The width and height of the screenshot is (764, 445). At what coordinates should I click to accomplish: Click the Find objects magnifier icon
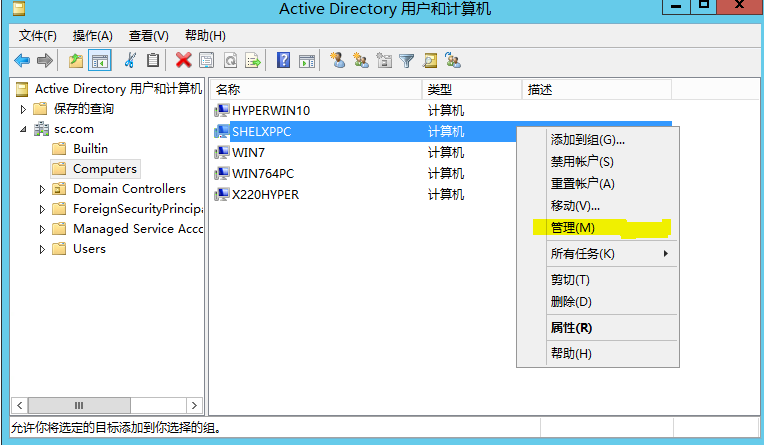pyautogui.click(x=430, y=61)
